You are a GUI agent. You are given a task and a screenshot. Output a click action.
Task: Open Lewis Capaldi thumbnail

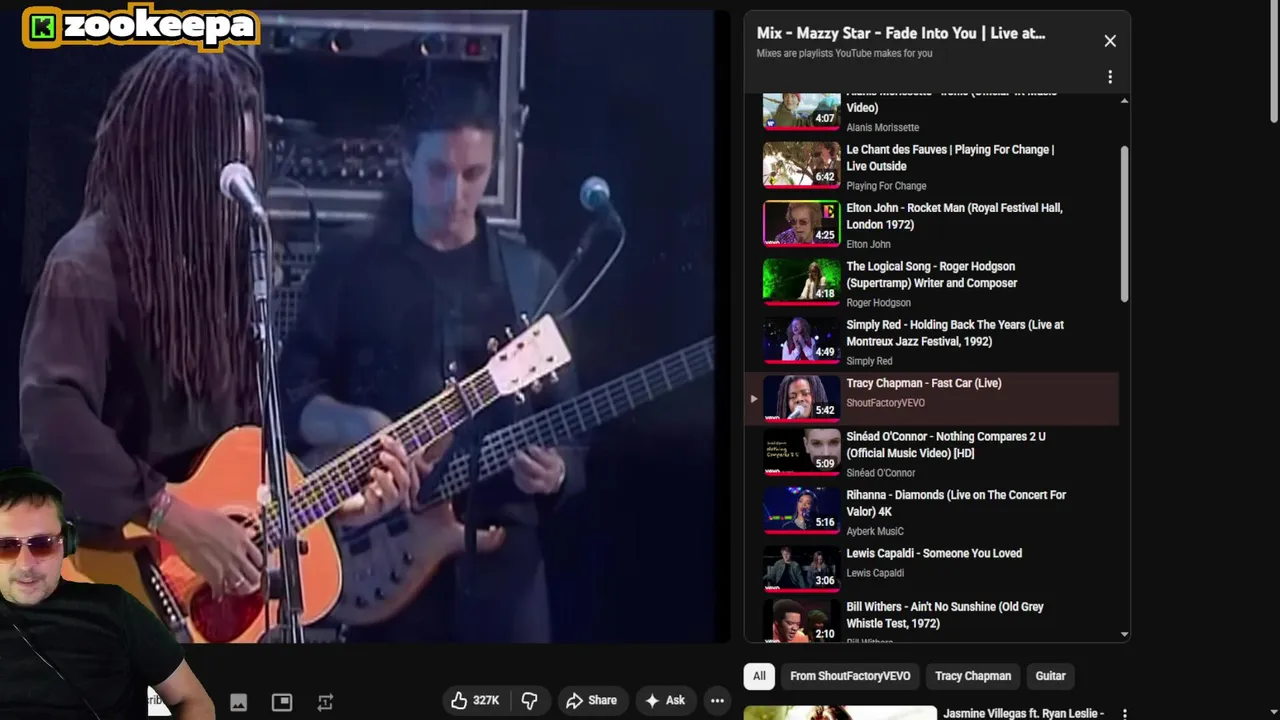pos(802,568)
